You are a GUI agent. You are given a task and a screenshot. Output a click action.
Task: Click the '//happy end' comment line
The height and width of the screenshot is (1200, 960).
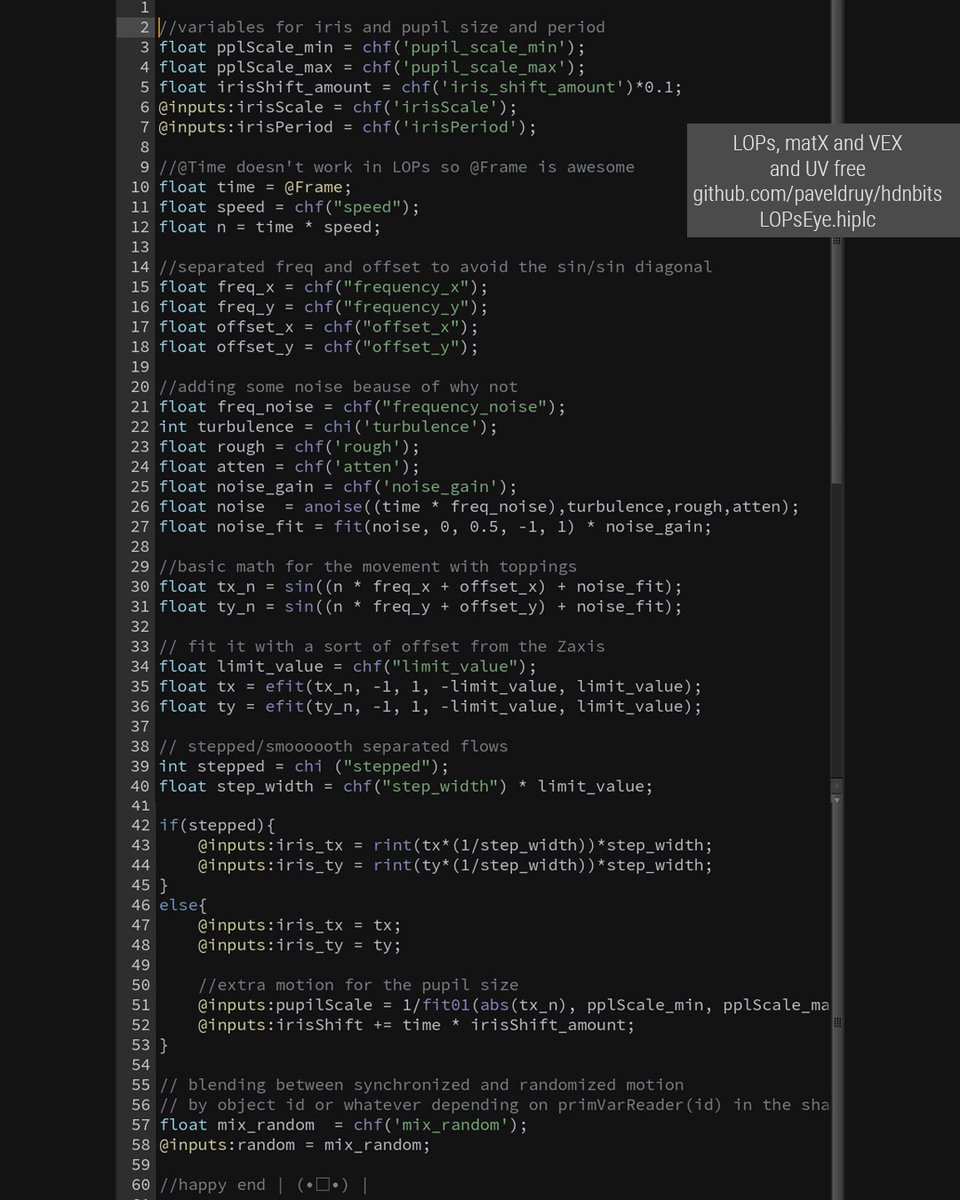[263, 1185]
